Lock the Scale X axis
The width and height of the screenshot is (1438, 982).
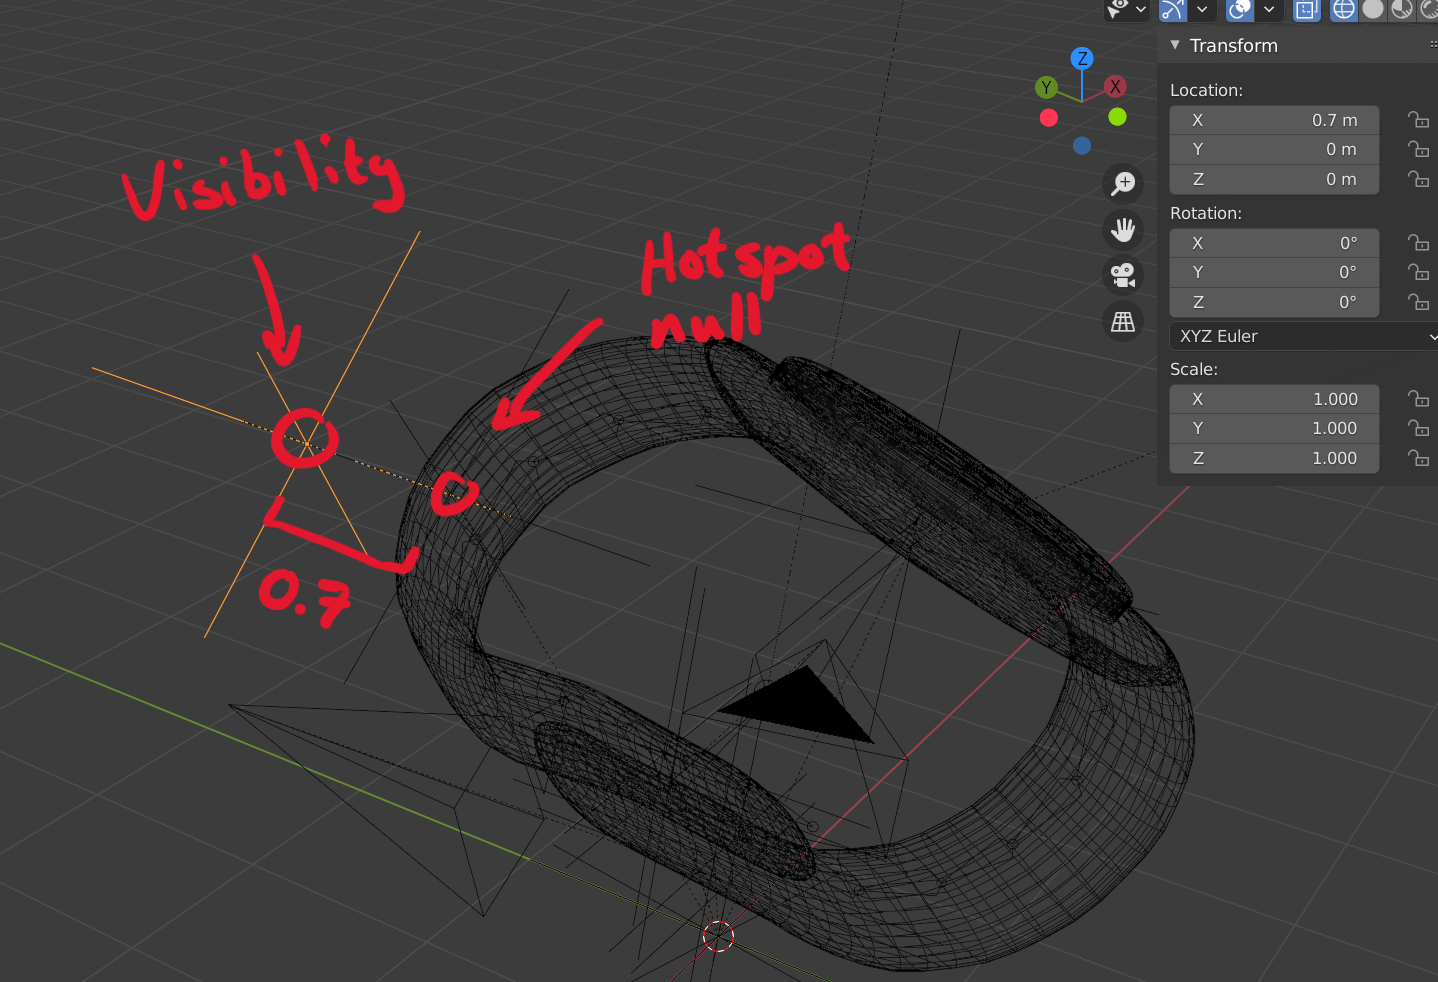click(x=1418, y=399)
